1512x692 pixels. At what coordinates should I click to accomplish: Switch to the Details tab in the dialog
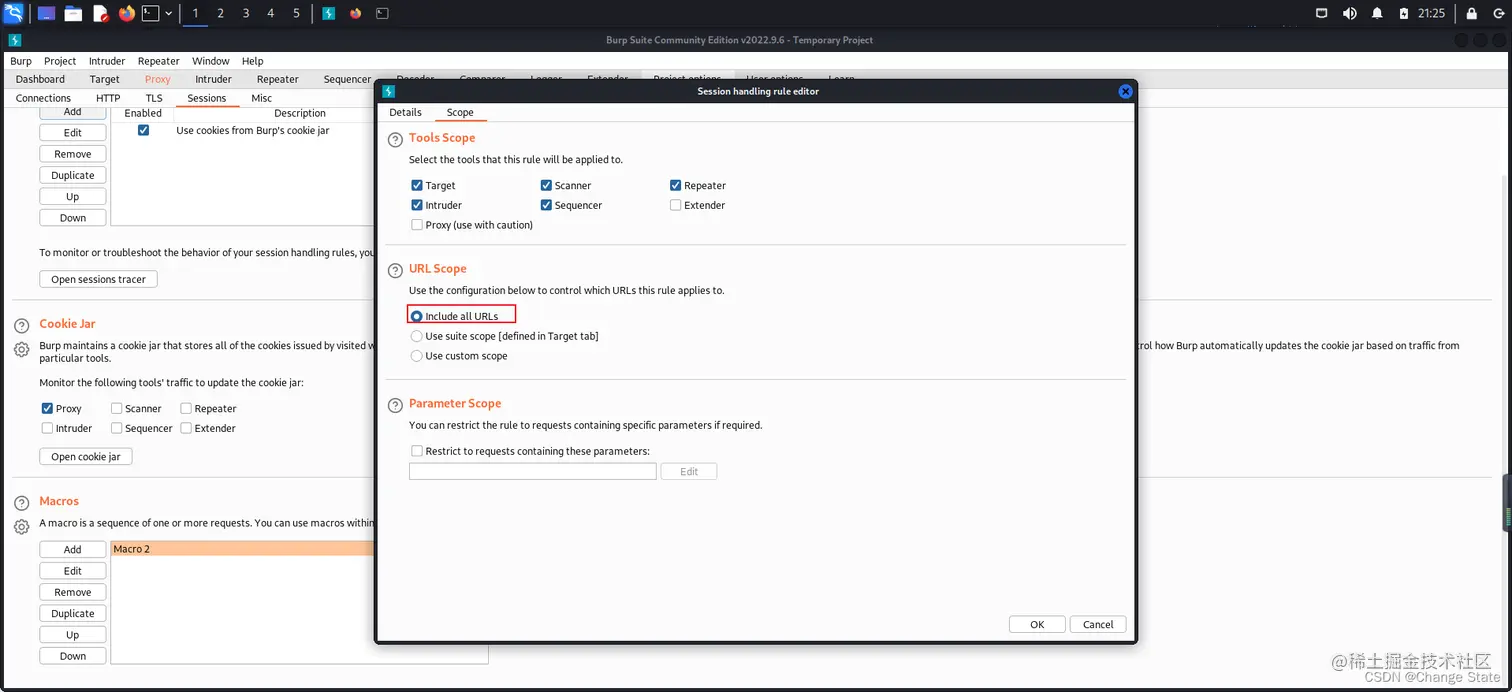pos(405,112)
